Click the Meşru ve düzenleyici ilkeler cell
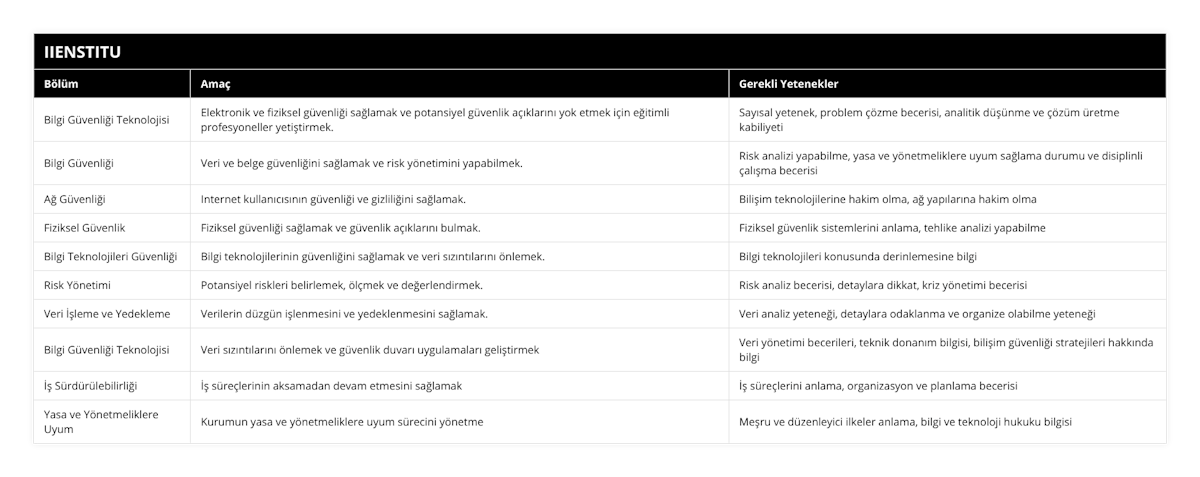Screen dimensions: 1200x477 click(x=905, y=421)
